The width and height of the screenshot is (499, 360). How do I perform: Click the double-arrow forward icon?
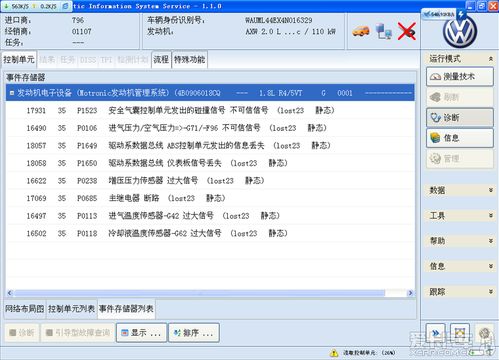pos(435,333)
